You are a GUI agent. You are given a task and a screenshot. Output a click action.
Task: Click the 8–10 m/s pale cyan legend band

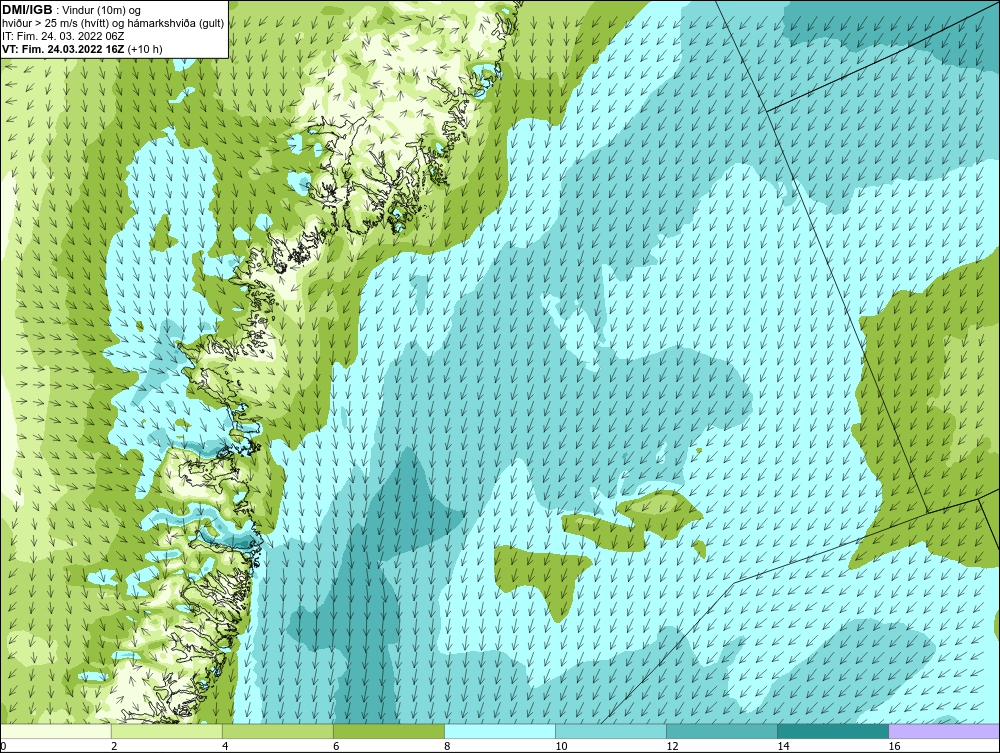(500, 731)
